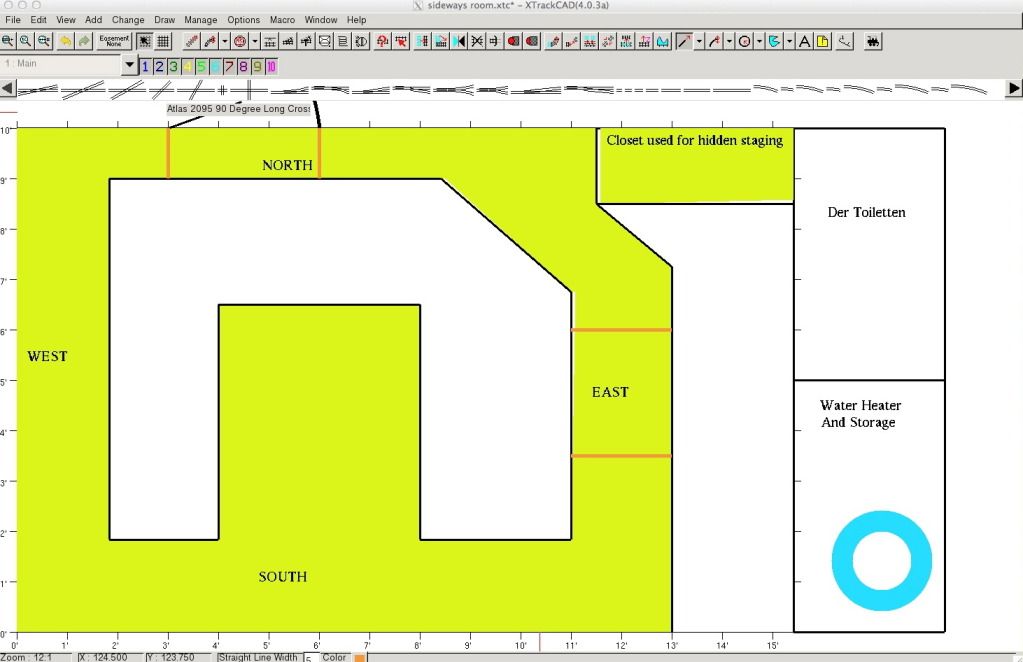Select the straight line draw tool
This screenshot has width=1023, height=662.
[684, 41]
